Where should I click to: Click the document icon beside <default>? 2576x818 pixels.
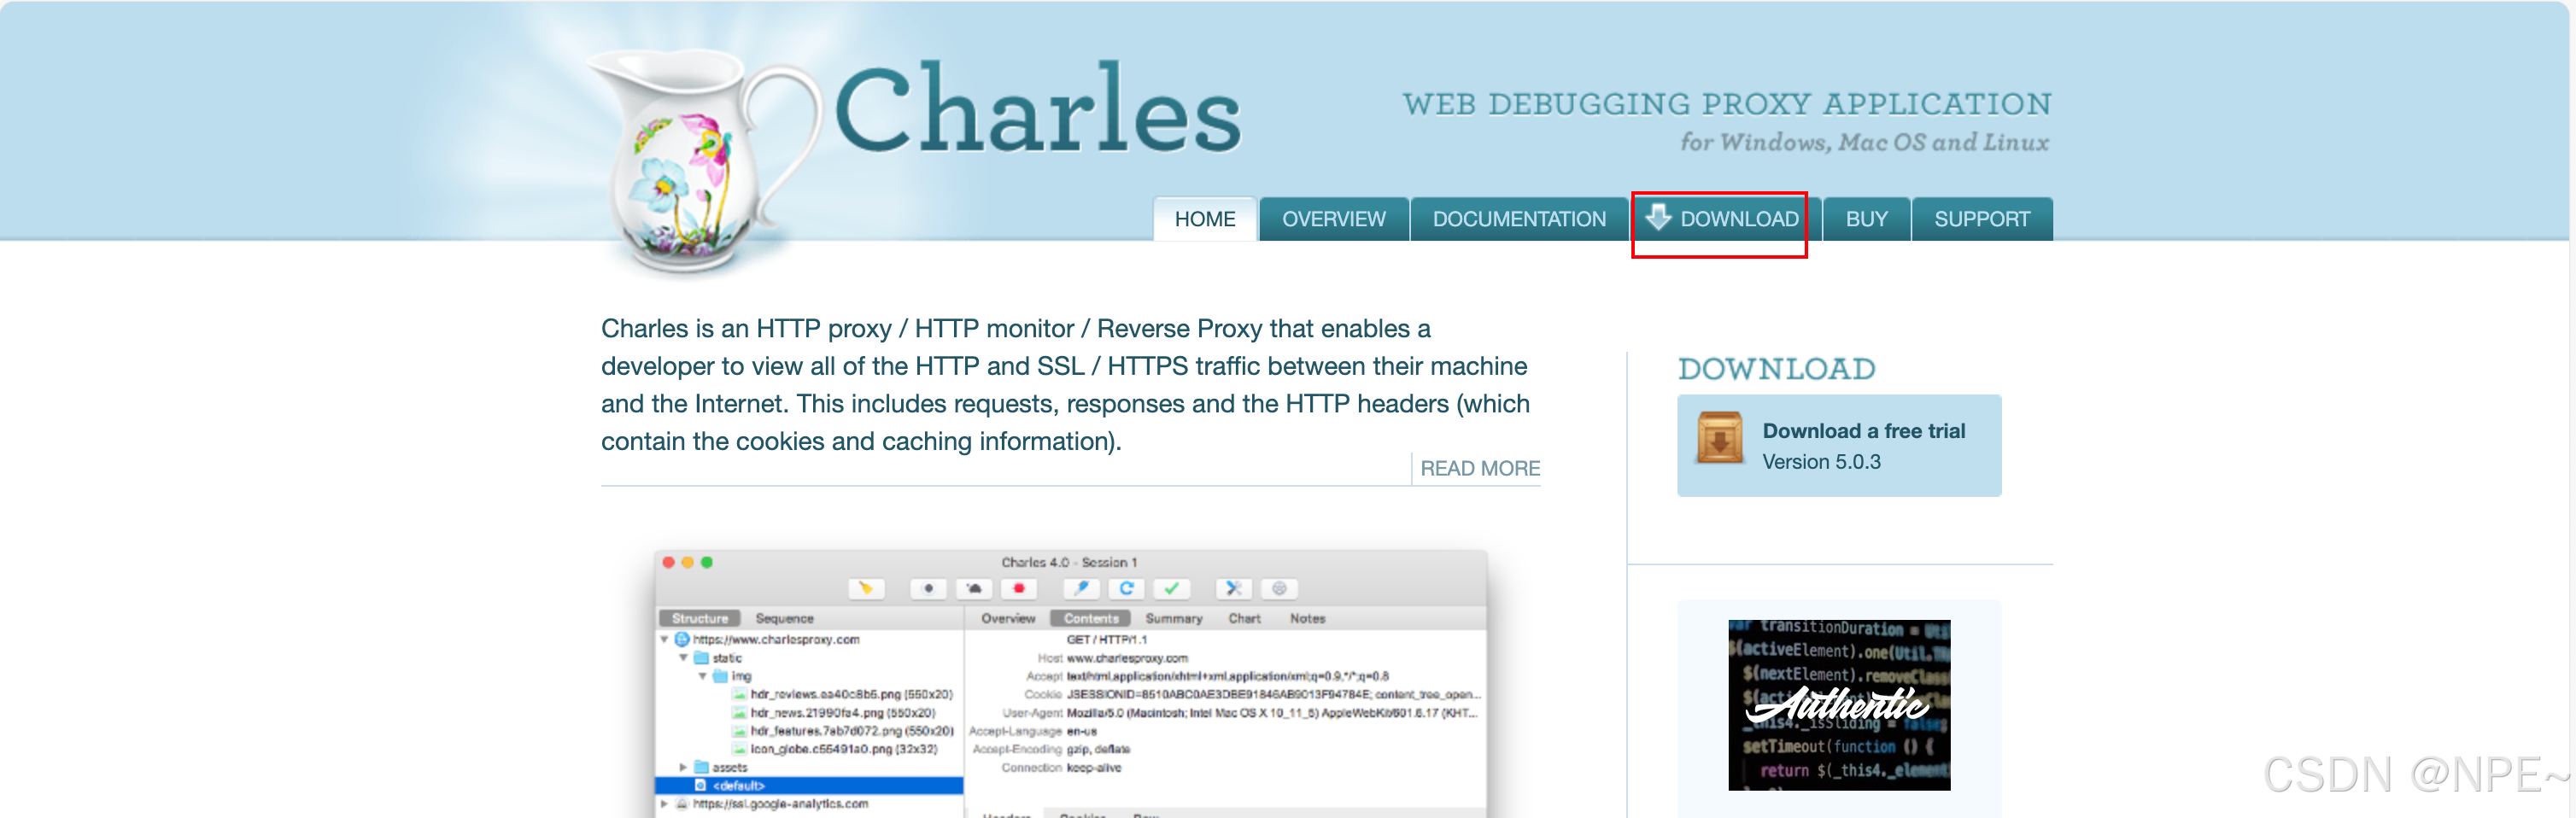point(700,786)
